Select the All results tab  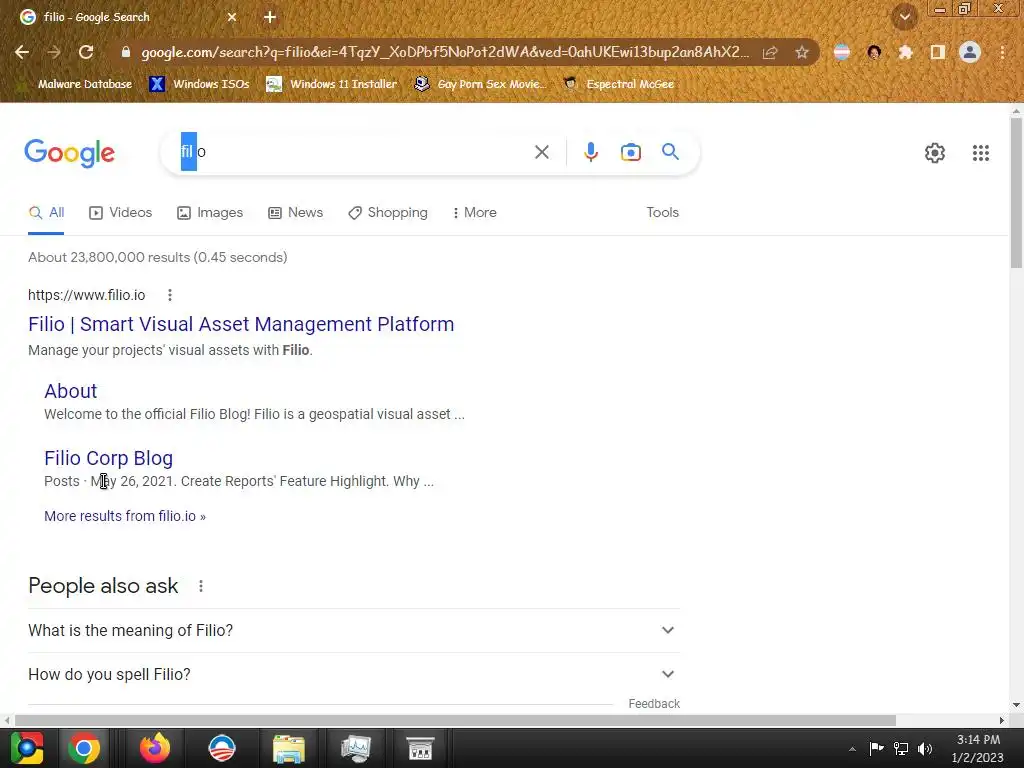[x=46, y=213]
